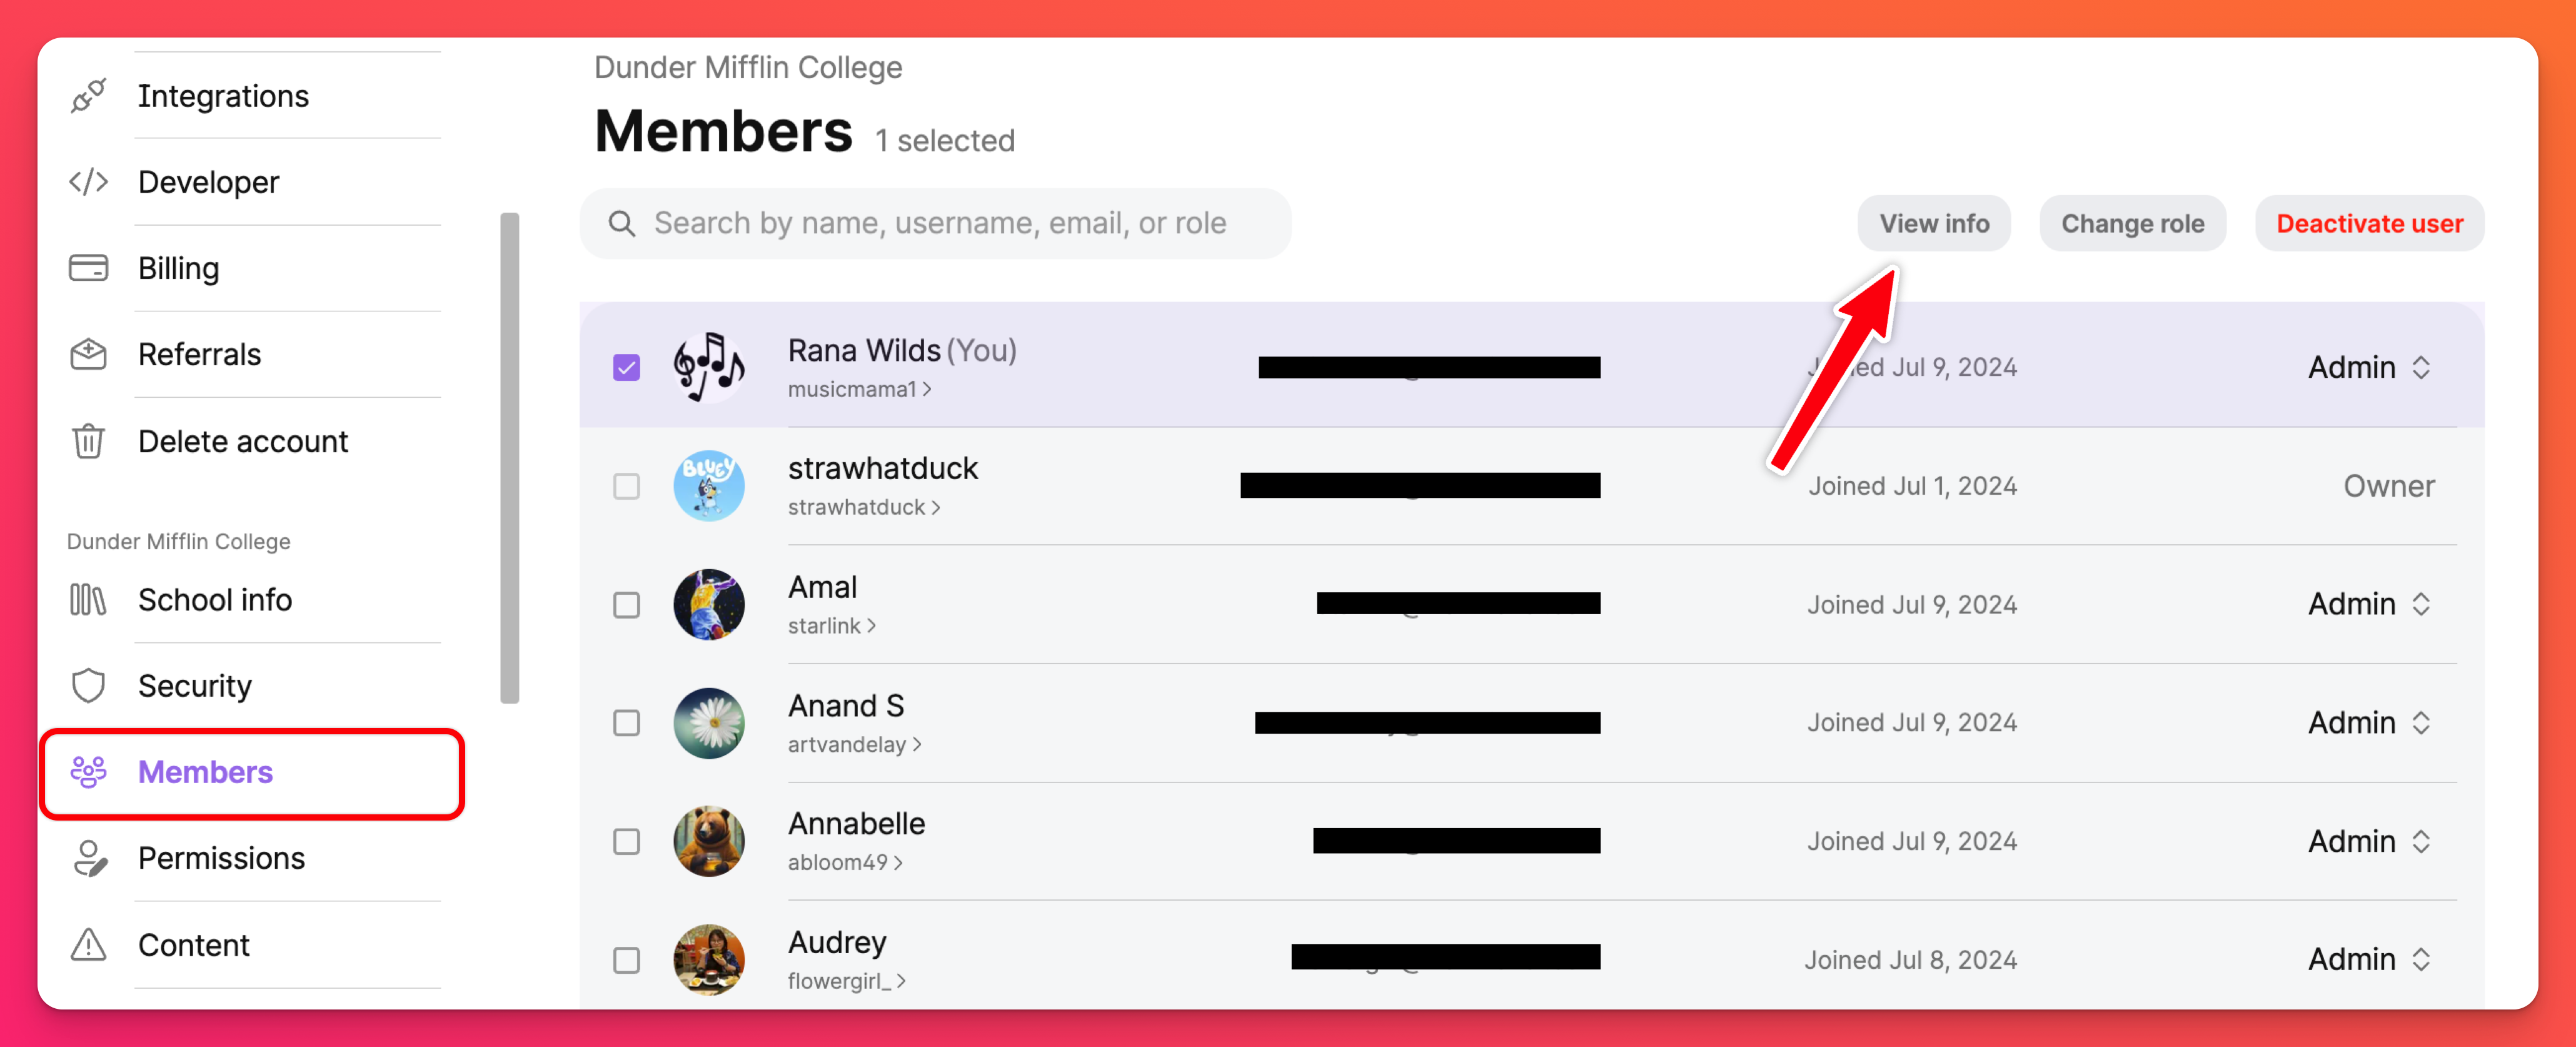Click the Billing credit card icon

coord(88,268)
